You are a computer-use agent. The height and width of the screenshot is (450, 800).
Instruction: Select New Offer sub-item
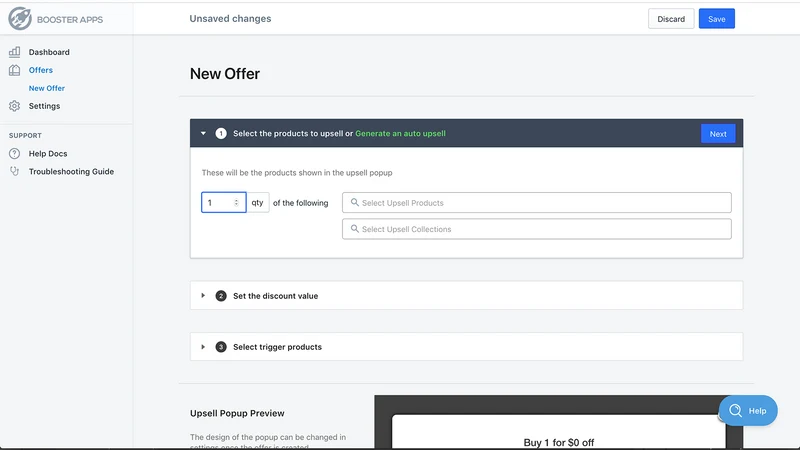[x=46, y=88]
